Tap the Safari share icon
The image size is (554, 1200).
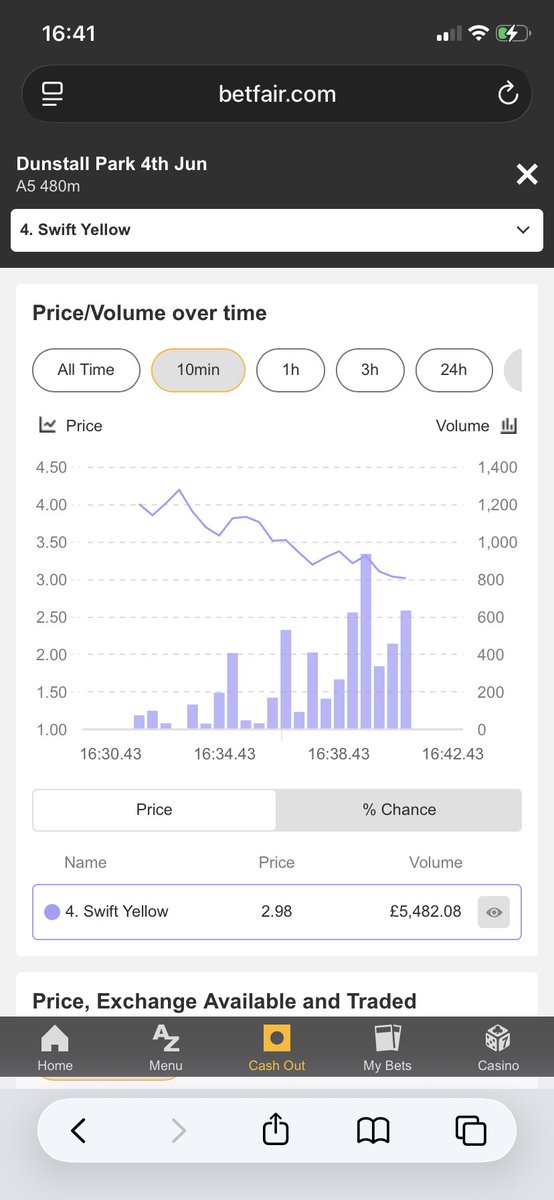(275, 1130)
